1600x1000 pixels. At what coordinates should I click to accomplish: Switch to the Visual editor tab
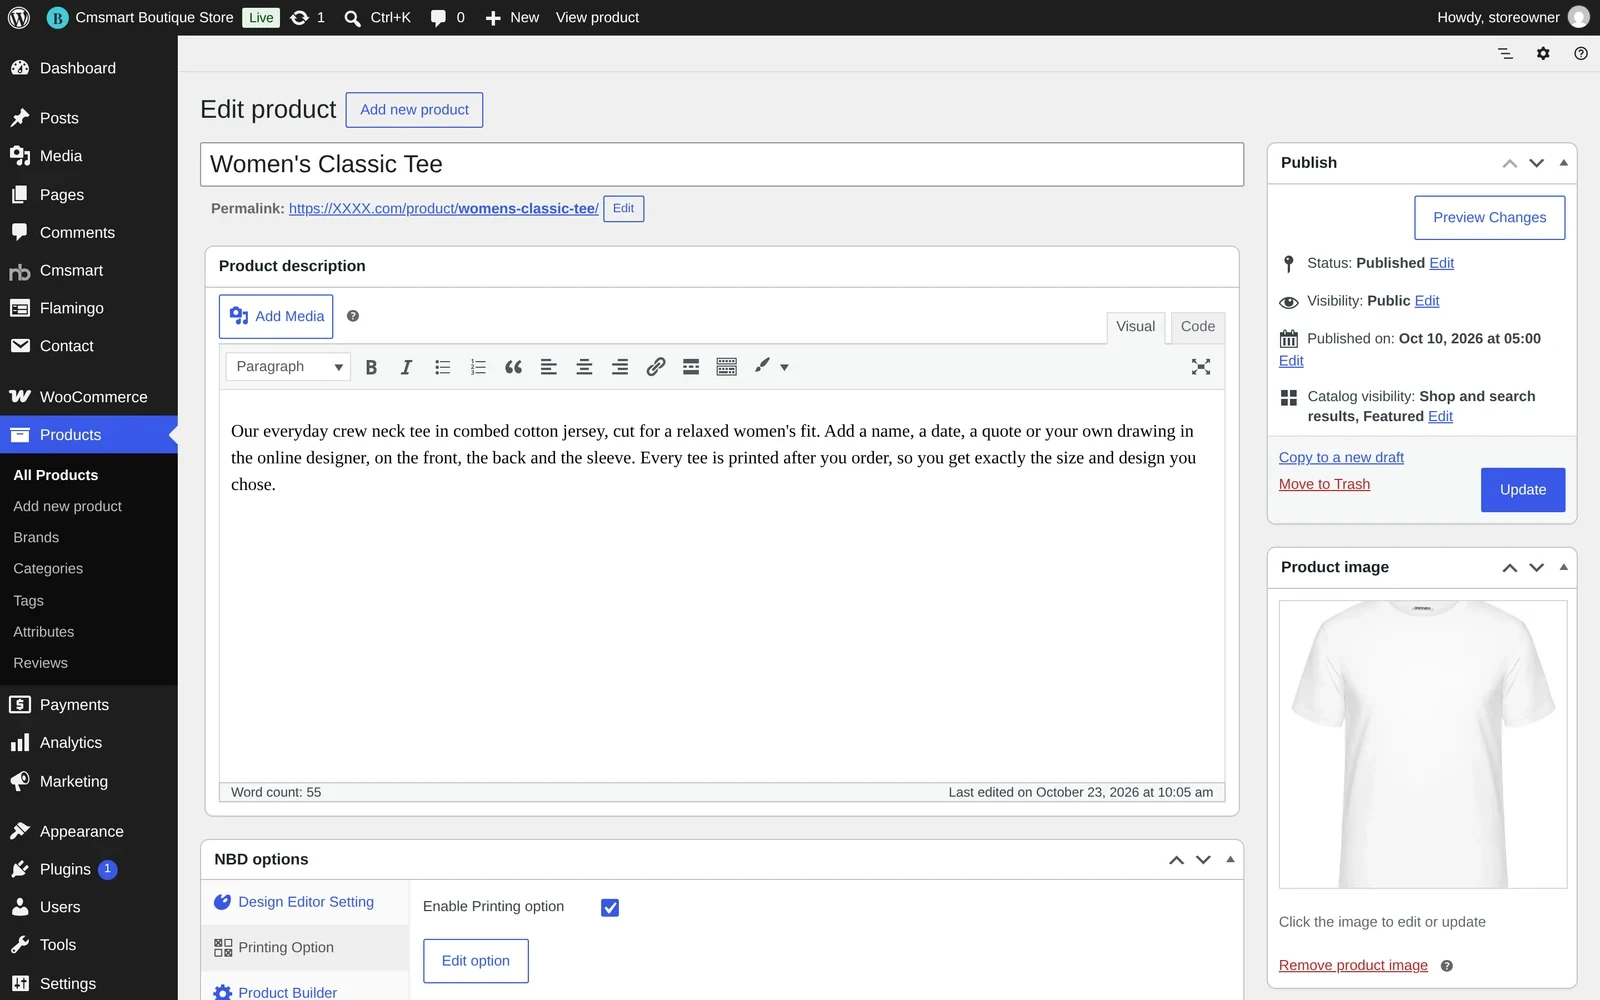pos(1135,327)
